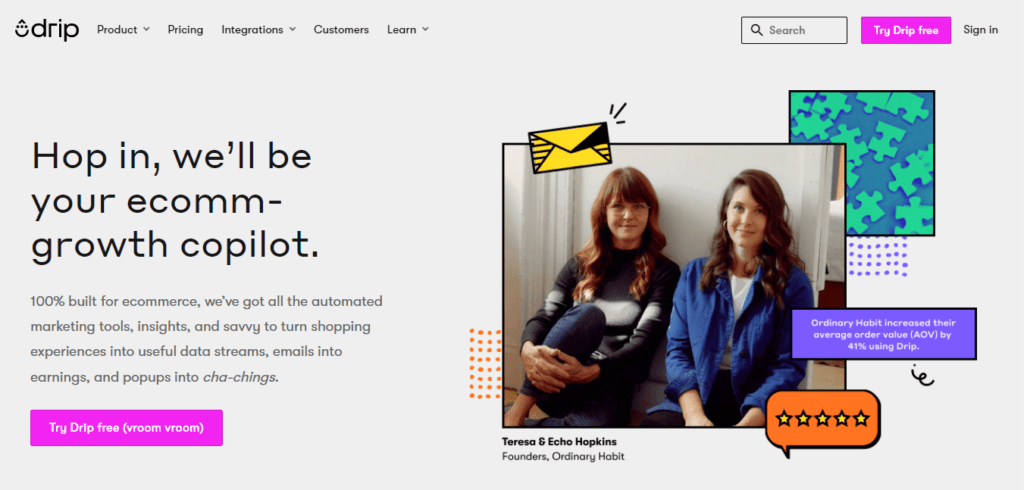Click the founders photo
The height and width of the screenshot is (490, 1024).
[674, 286]
